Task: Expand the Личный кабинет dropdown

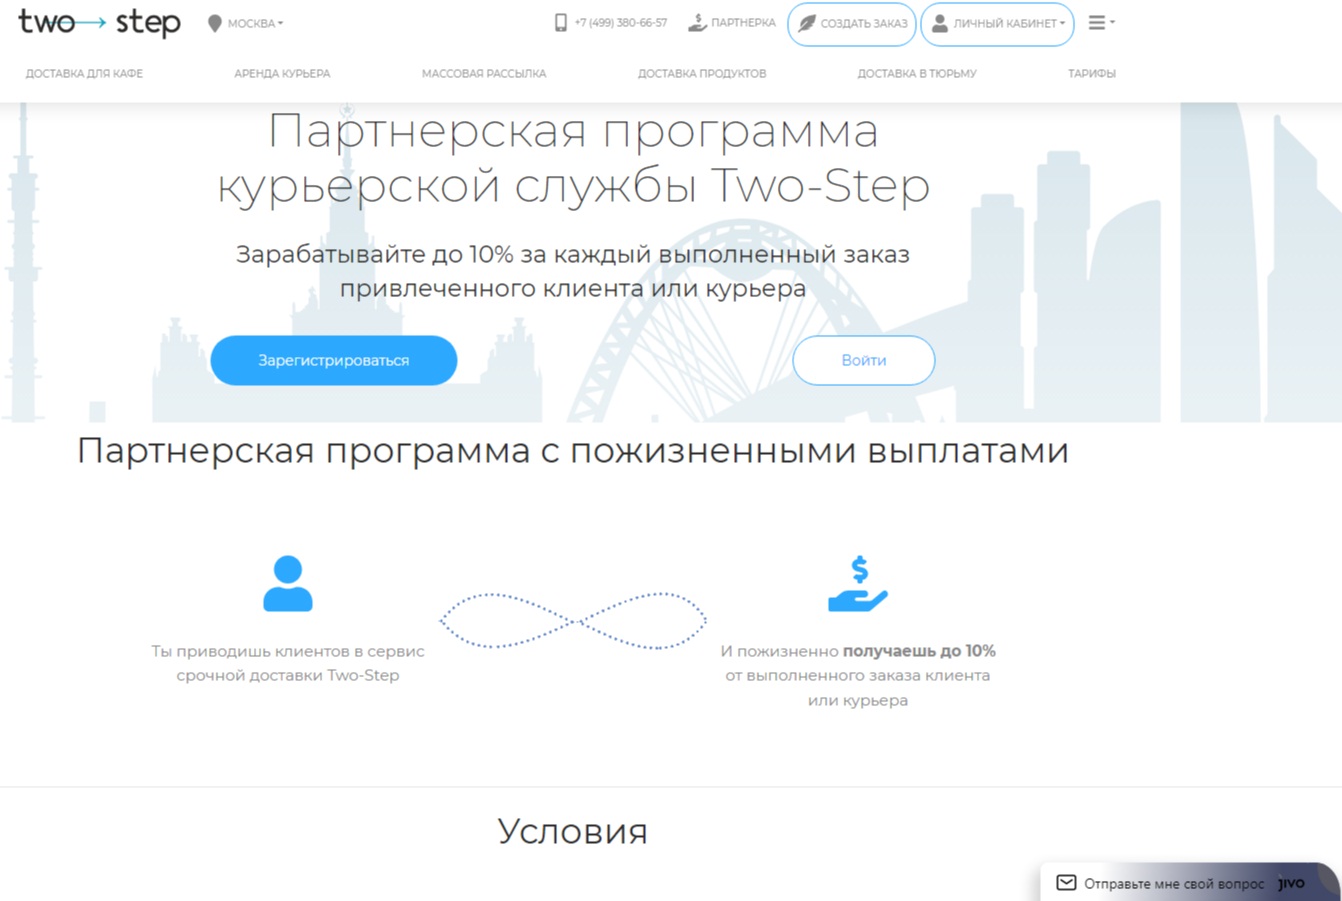Action: tap(997, 24)
